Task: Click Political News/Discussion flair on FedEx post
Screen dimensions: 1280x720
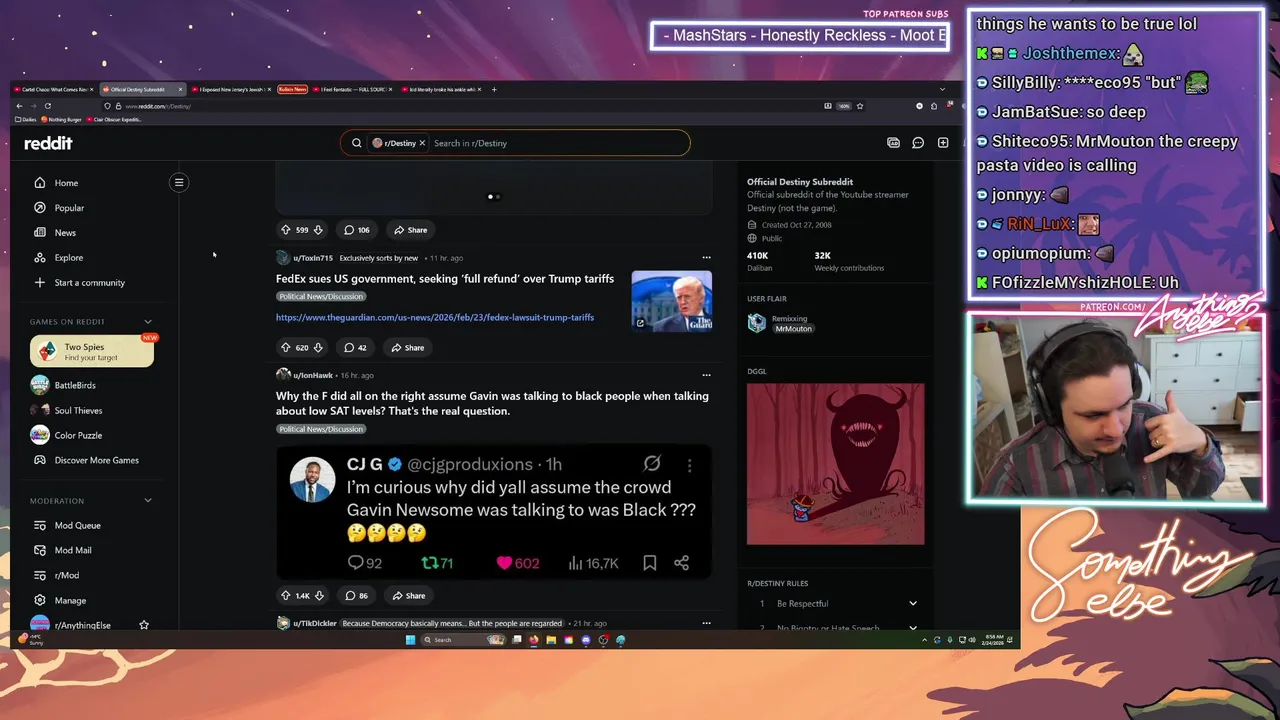Action: tap(321, 296)
